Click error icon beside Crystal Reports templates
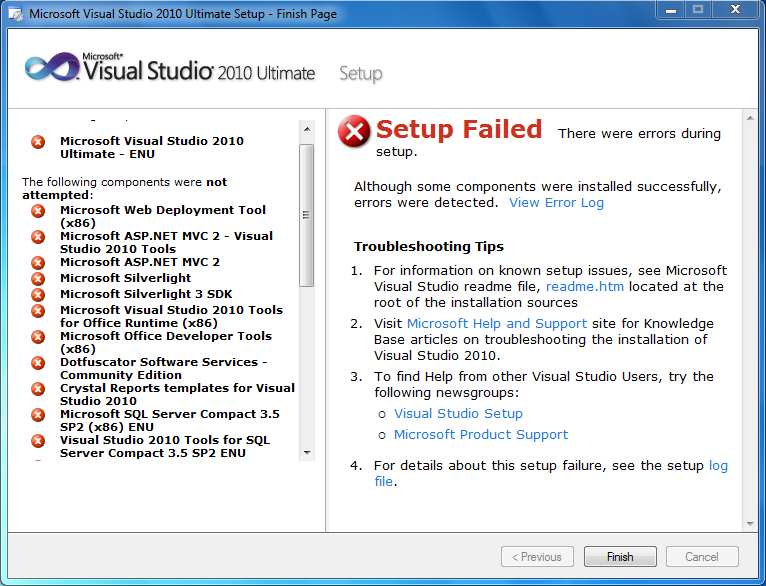The image size is (766, 586). [38, 389]
